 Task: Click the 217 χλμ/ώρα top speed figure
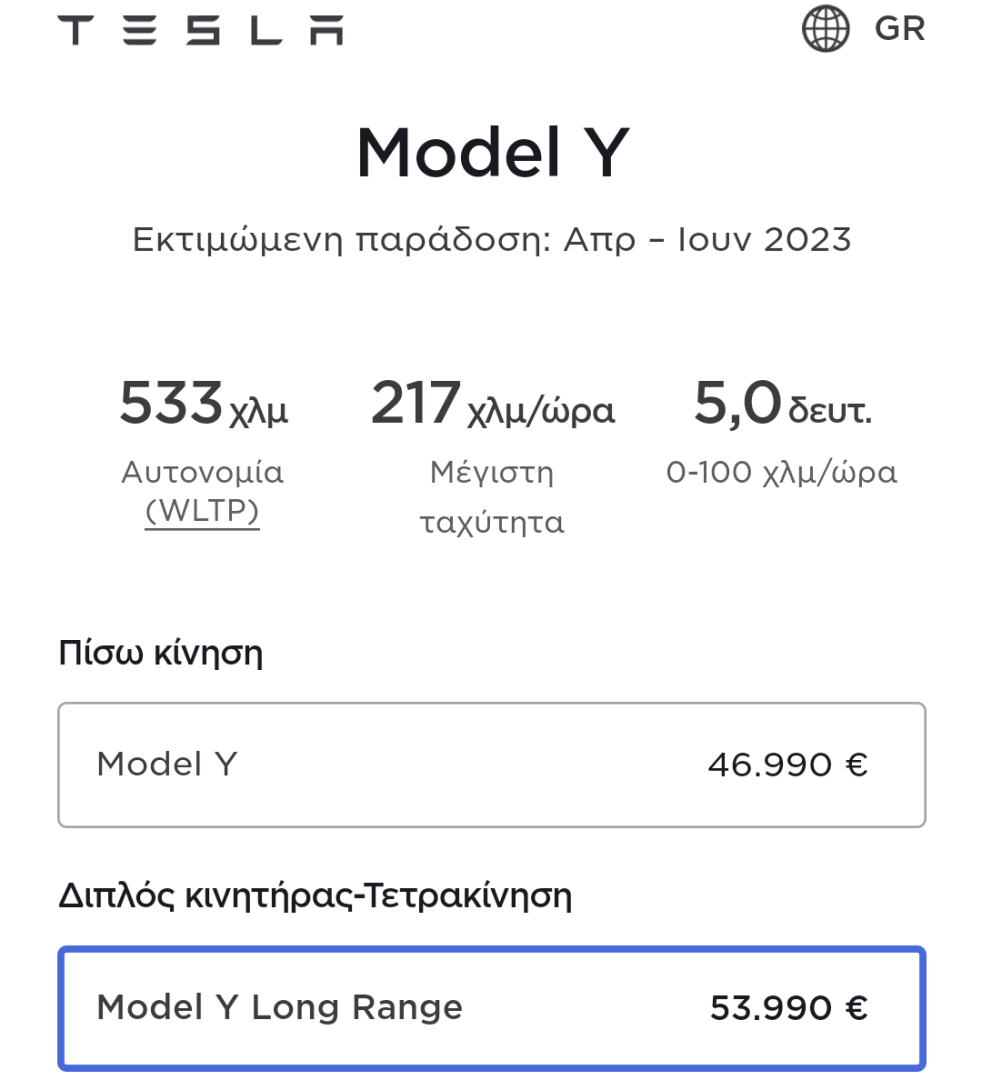tap(492, 404)
